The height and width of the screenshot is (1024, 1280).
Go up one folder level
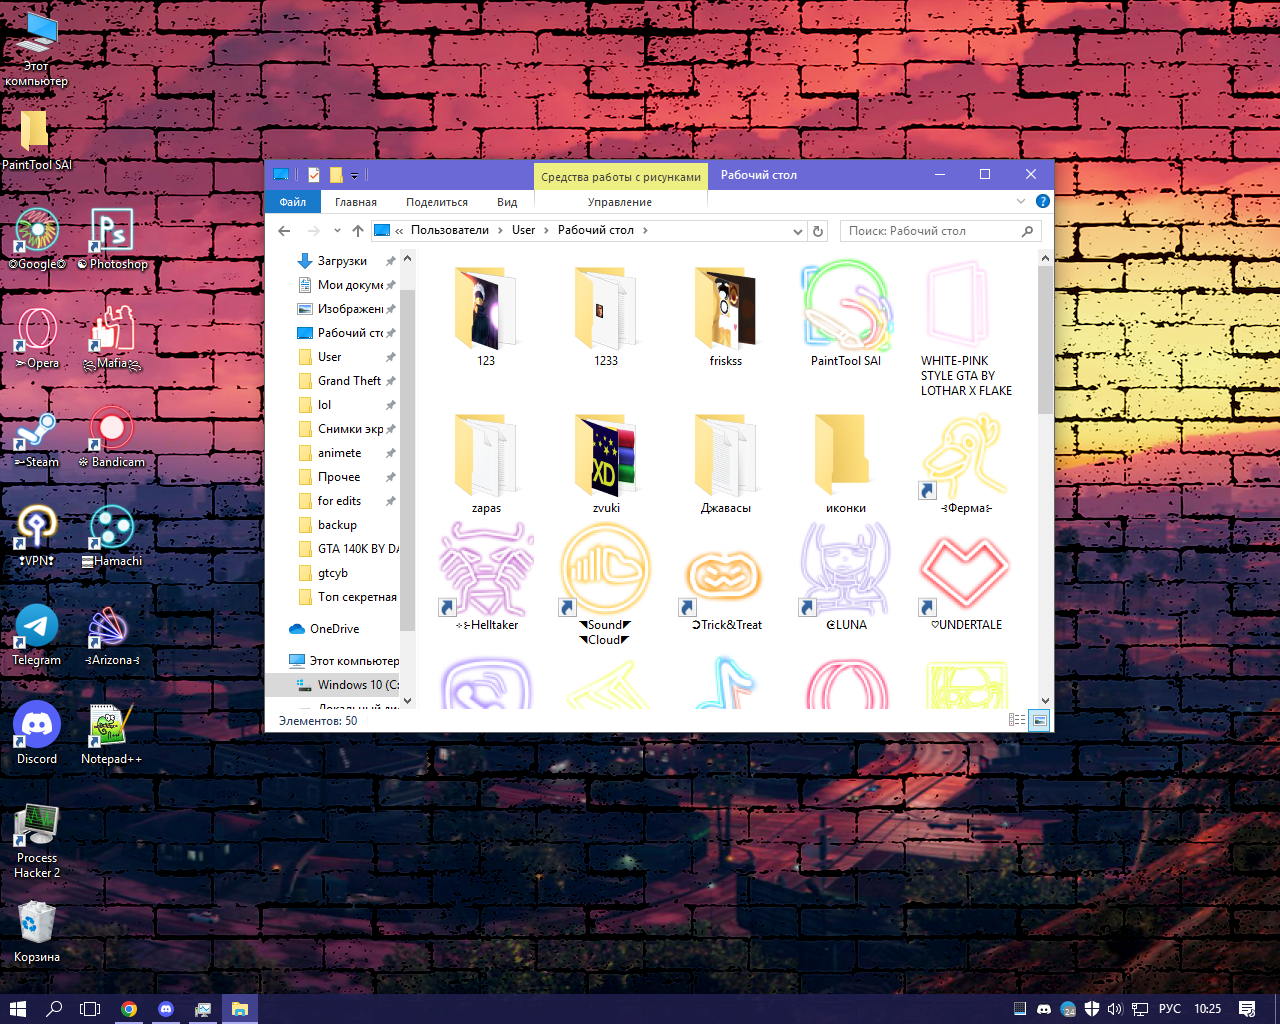[358, 231]
